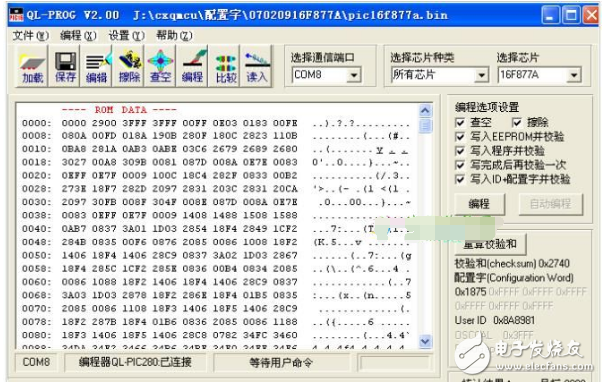Minimize the QL-PROG window
This screenshot has width=602, height=383.
pos(551,16)
